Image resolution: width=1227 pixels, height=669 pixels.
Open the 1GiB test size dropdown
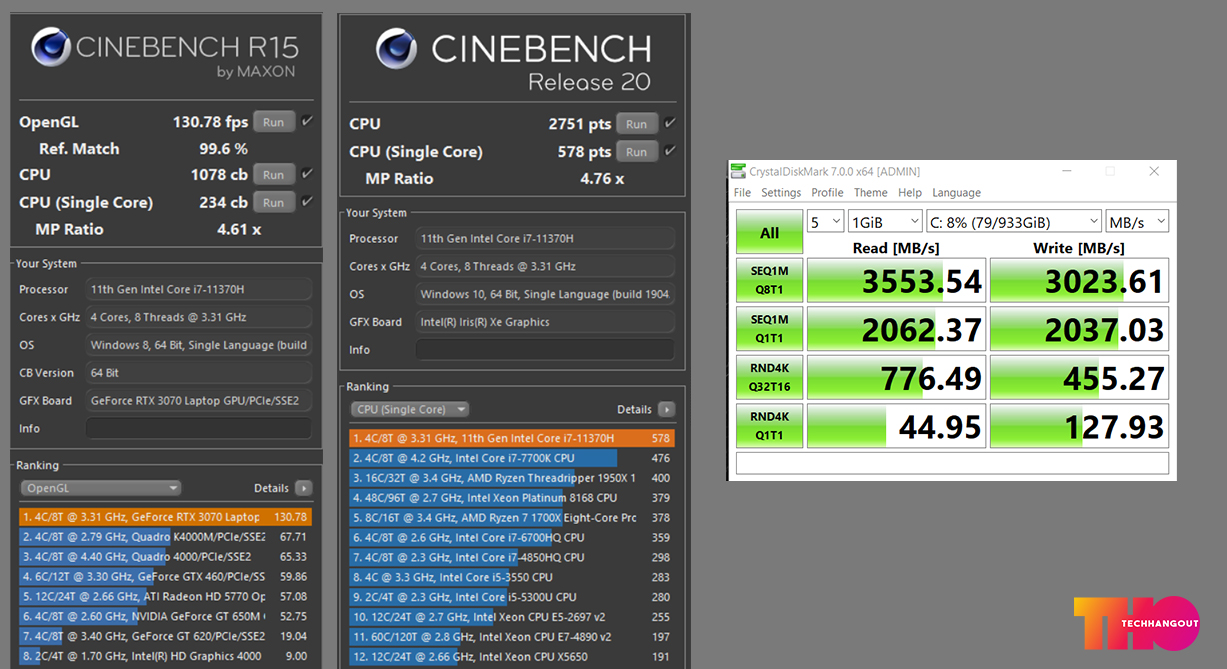click(x=885, y=221)
